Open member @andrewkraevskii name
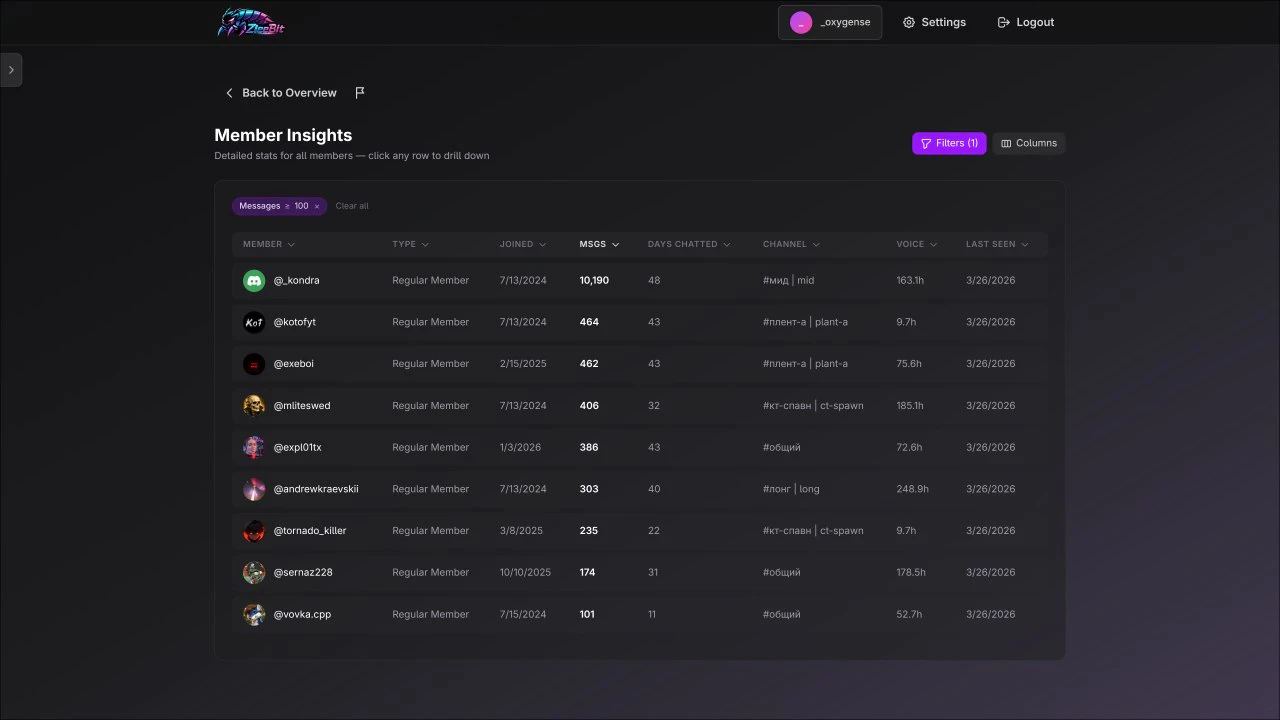 coord(316,489)
